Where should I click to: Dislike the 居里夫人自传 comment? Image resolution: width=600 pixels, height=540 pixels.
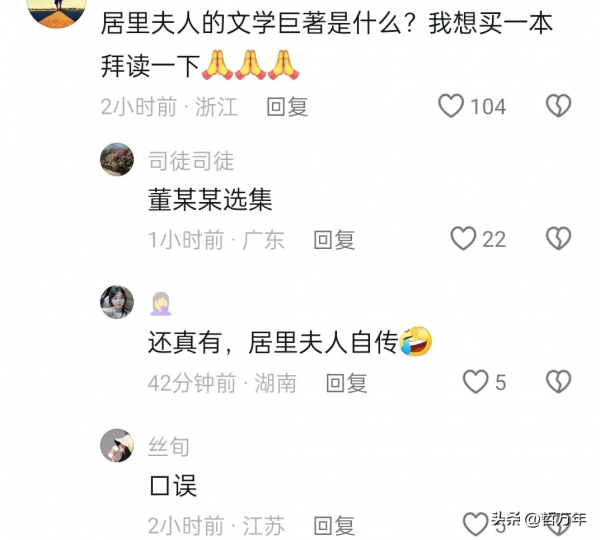(x=558, y=382)
